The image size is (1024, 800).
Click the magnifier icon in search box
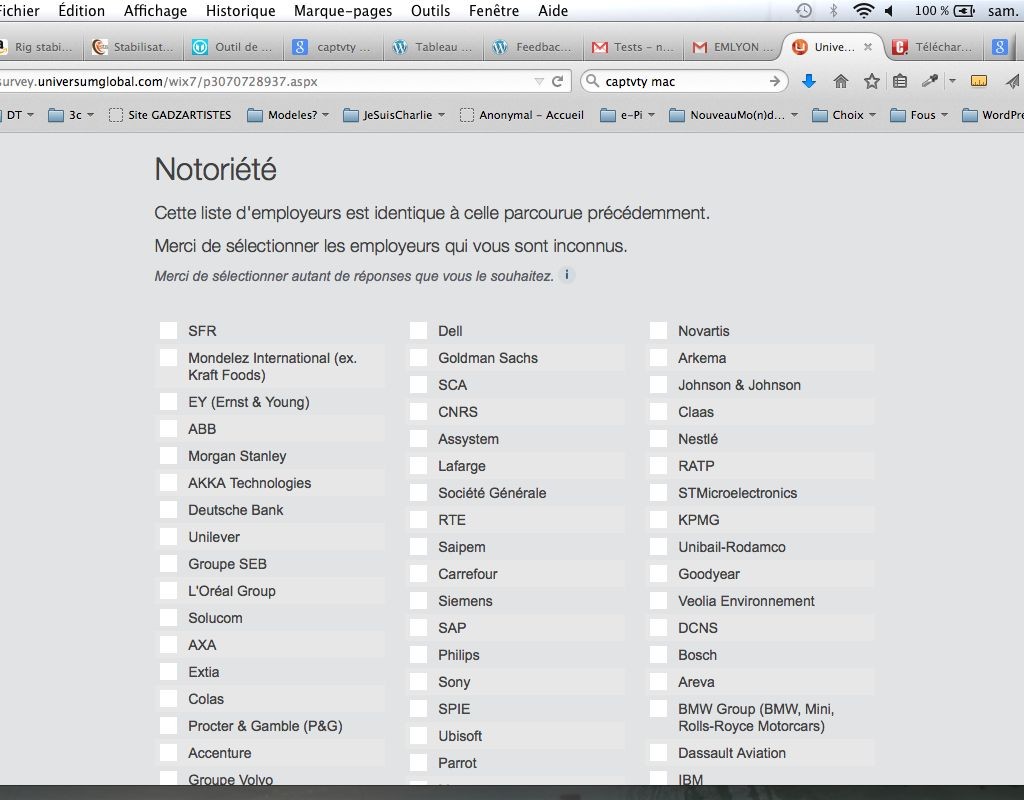point(592,81)
